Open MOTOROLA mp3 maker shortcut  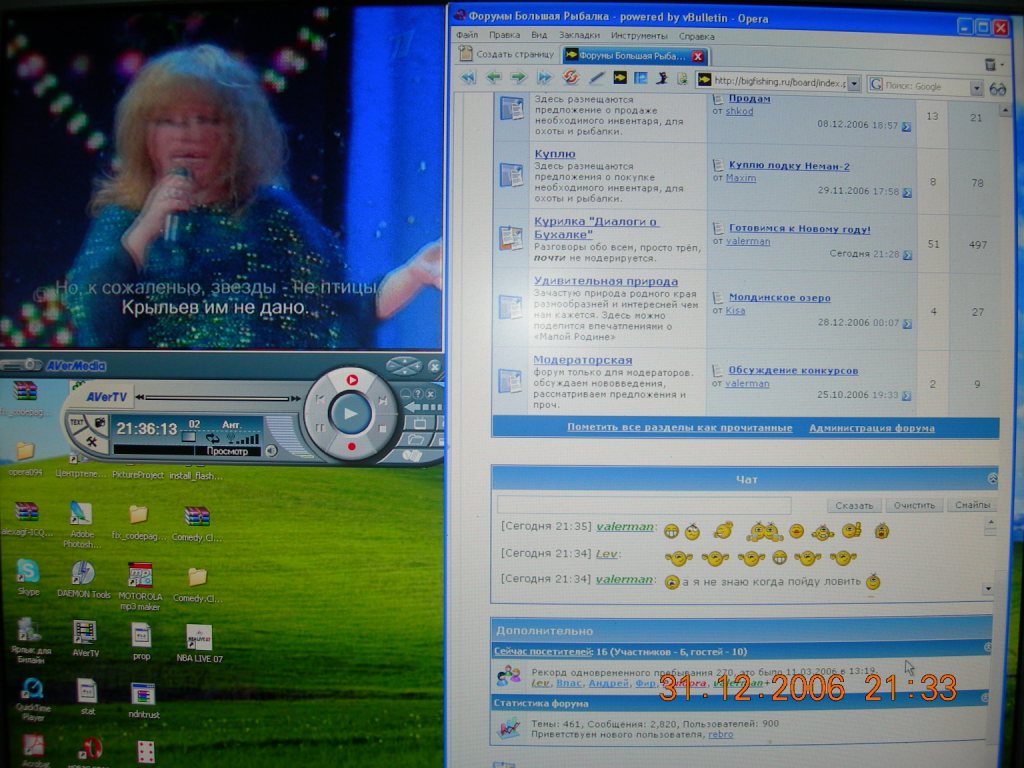coord(140,586)
